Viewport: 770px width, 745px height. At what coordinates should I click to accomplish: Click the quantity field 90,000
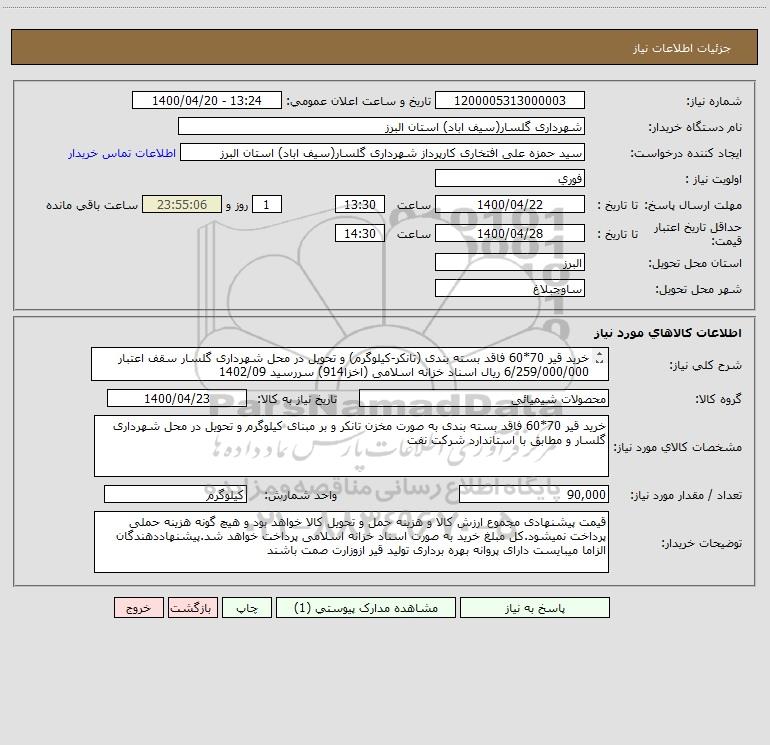pyautogui.click(x=534, y=495)
